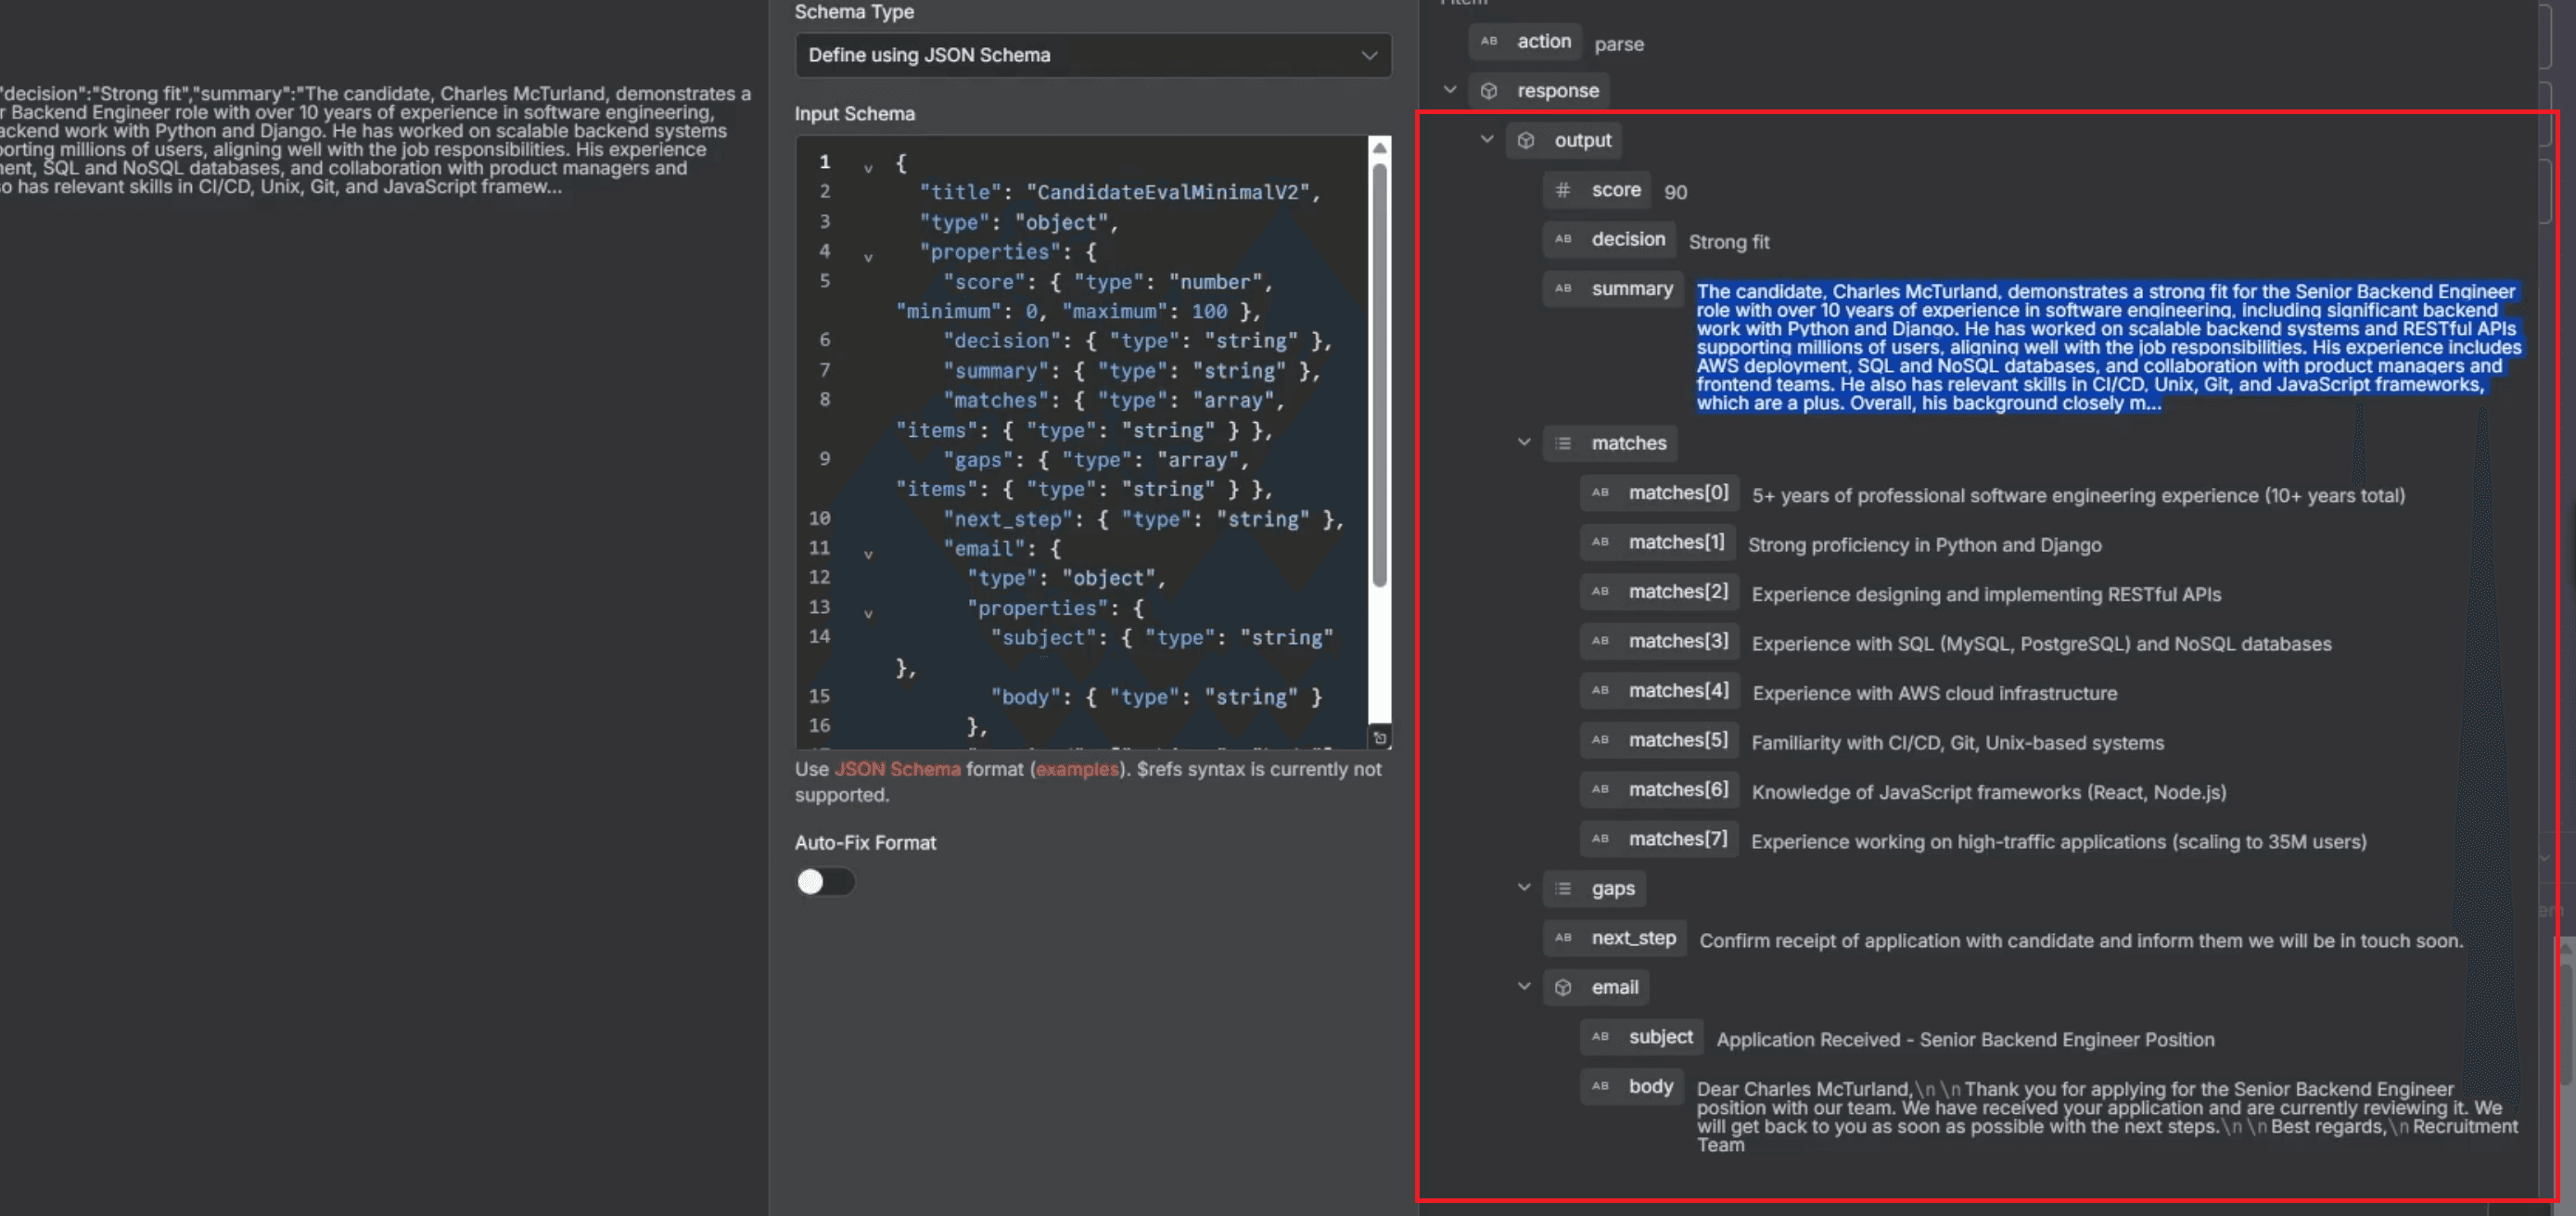The height and width of the screenshot is (1216, 2576).
Task: Select the summary field pill
Action: [1614, 288]
